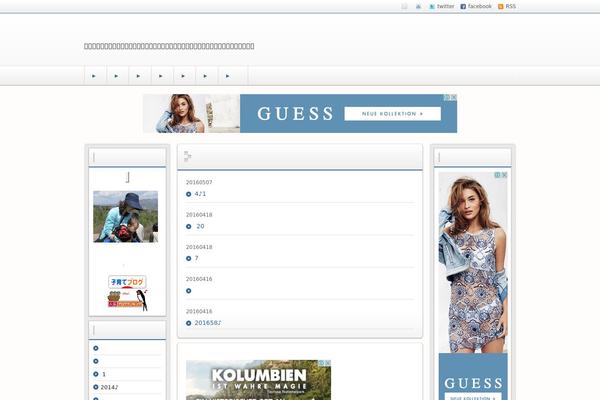600x400 pixels.
Task: Click the GUESS logo in the top banner
Action: (x=295, y=114)
